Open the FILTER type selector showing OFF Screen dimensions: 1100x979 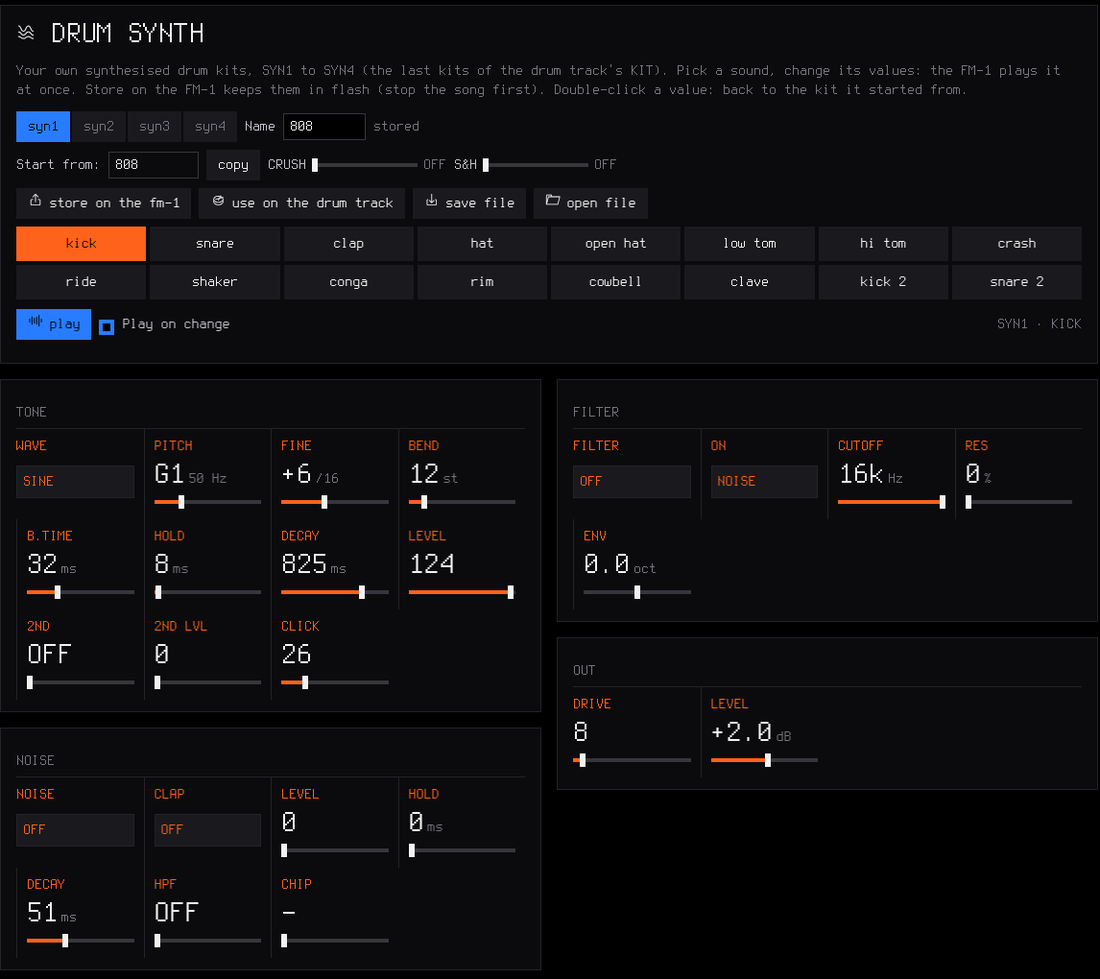coord(632,482)
